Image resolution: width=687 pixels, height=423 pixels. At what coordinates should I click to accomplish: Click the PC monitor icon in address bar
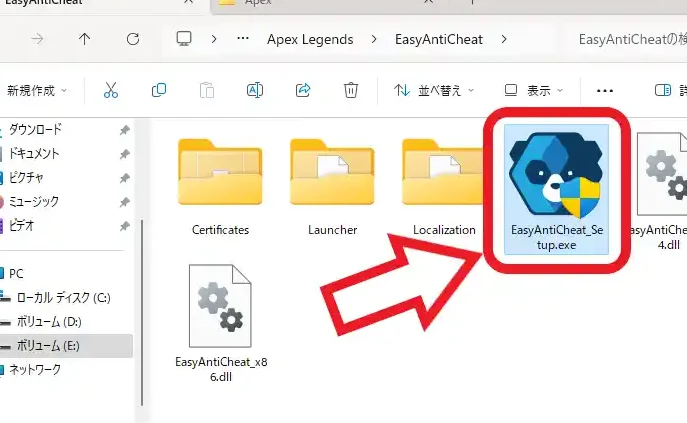184,39
